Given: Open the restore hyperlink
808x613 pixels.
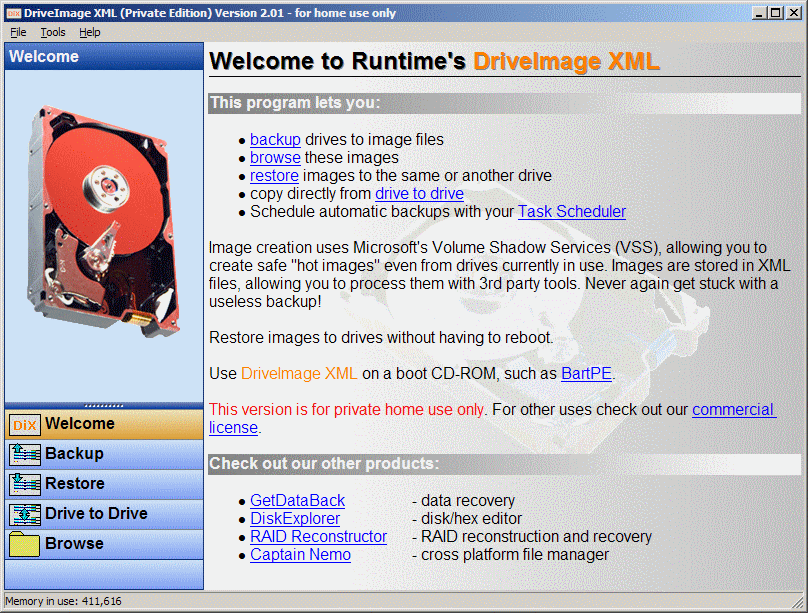Looking at the screenshot, I should pyautogui.click(x=274, y=176).
